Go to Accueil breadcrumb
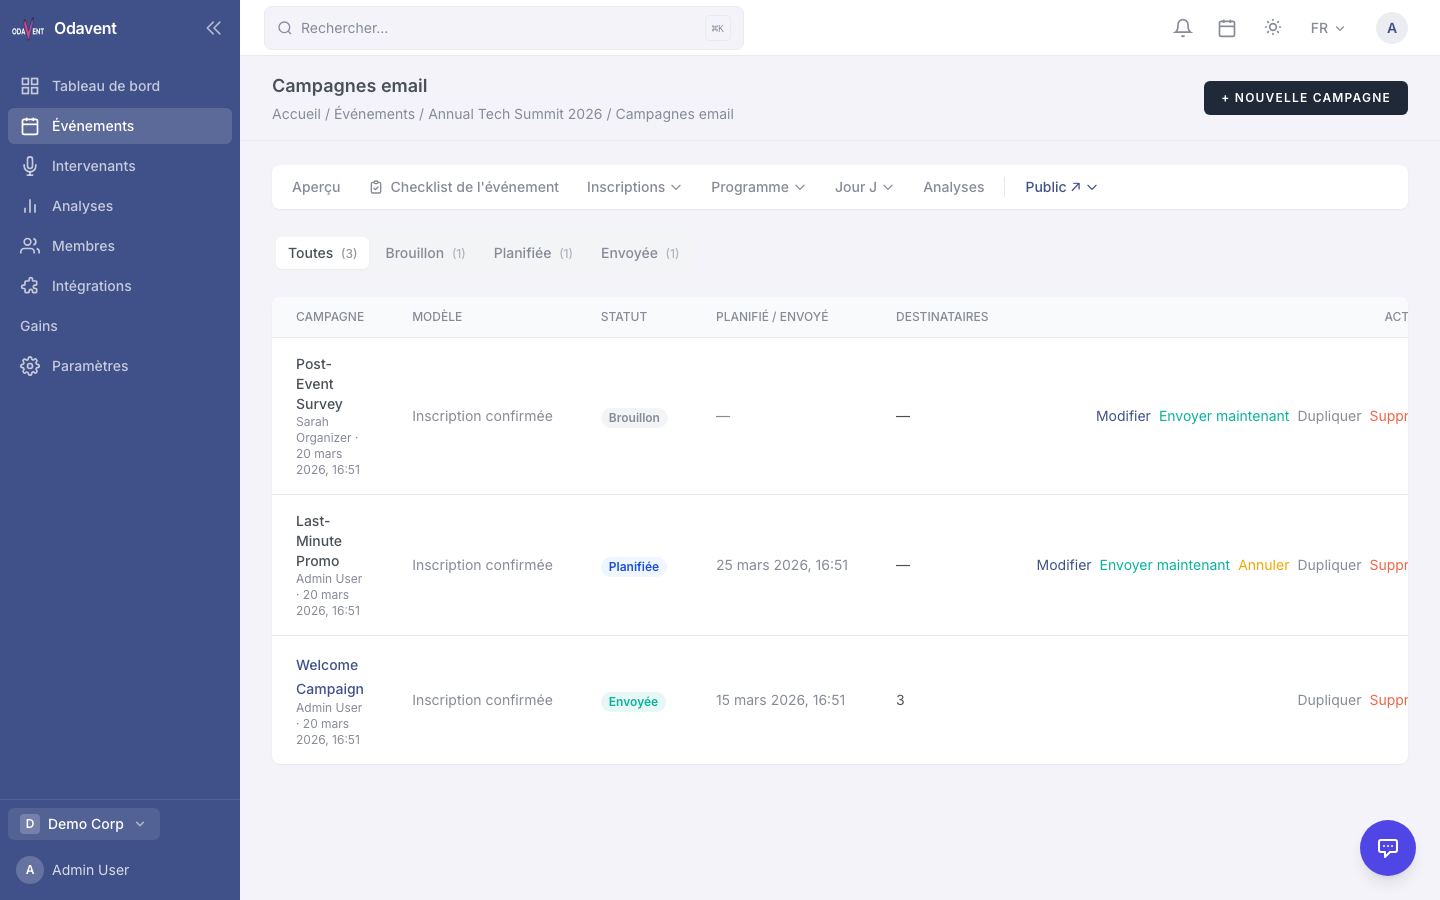This screenshot has width=1440, height=900. [x=296, y=114]
